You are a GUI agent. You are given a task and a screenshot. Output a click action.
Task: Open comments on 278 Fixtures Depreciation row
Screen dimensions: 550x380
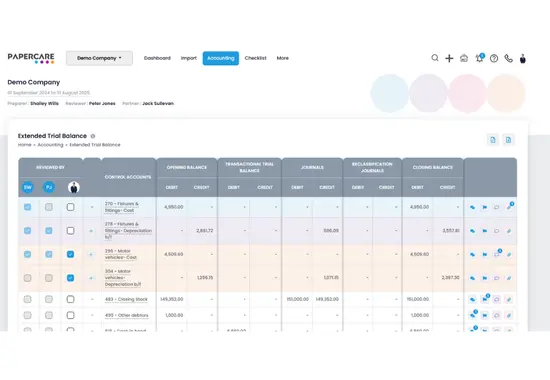pyautogui.click(x=496, y=231)
